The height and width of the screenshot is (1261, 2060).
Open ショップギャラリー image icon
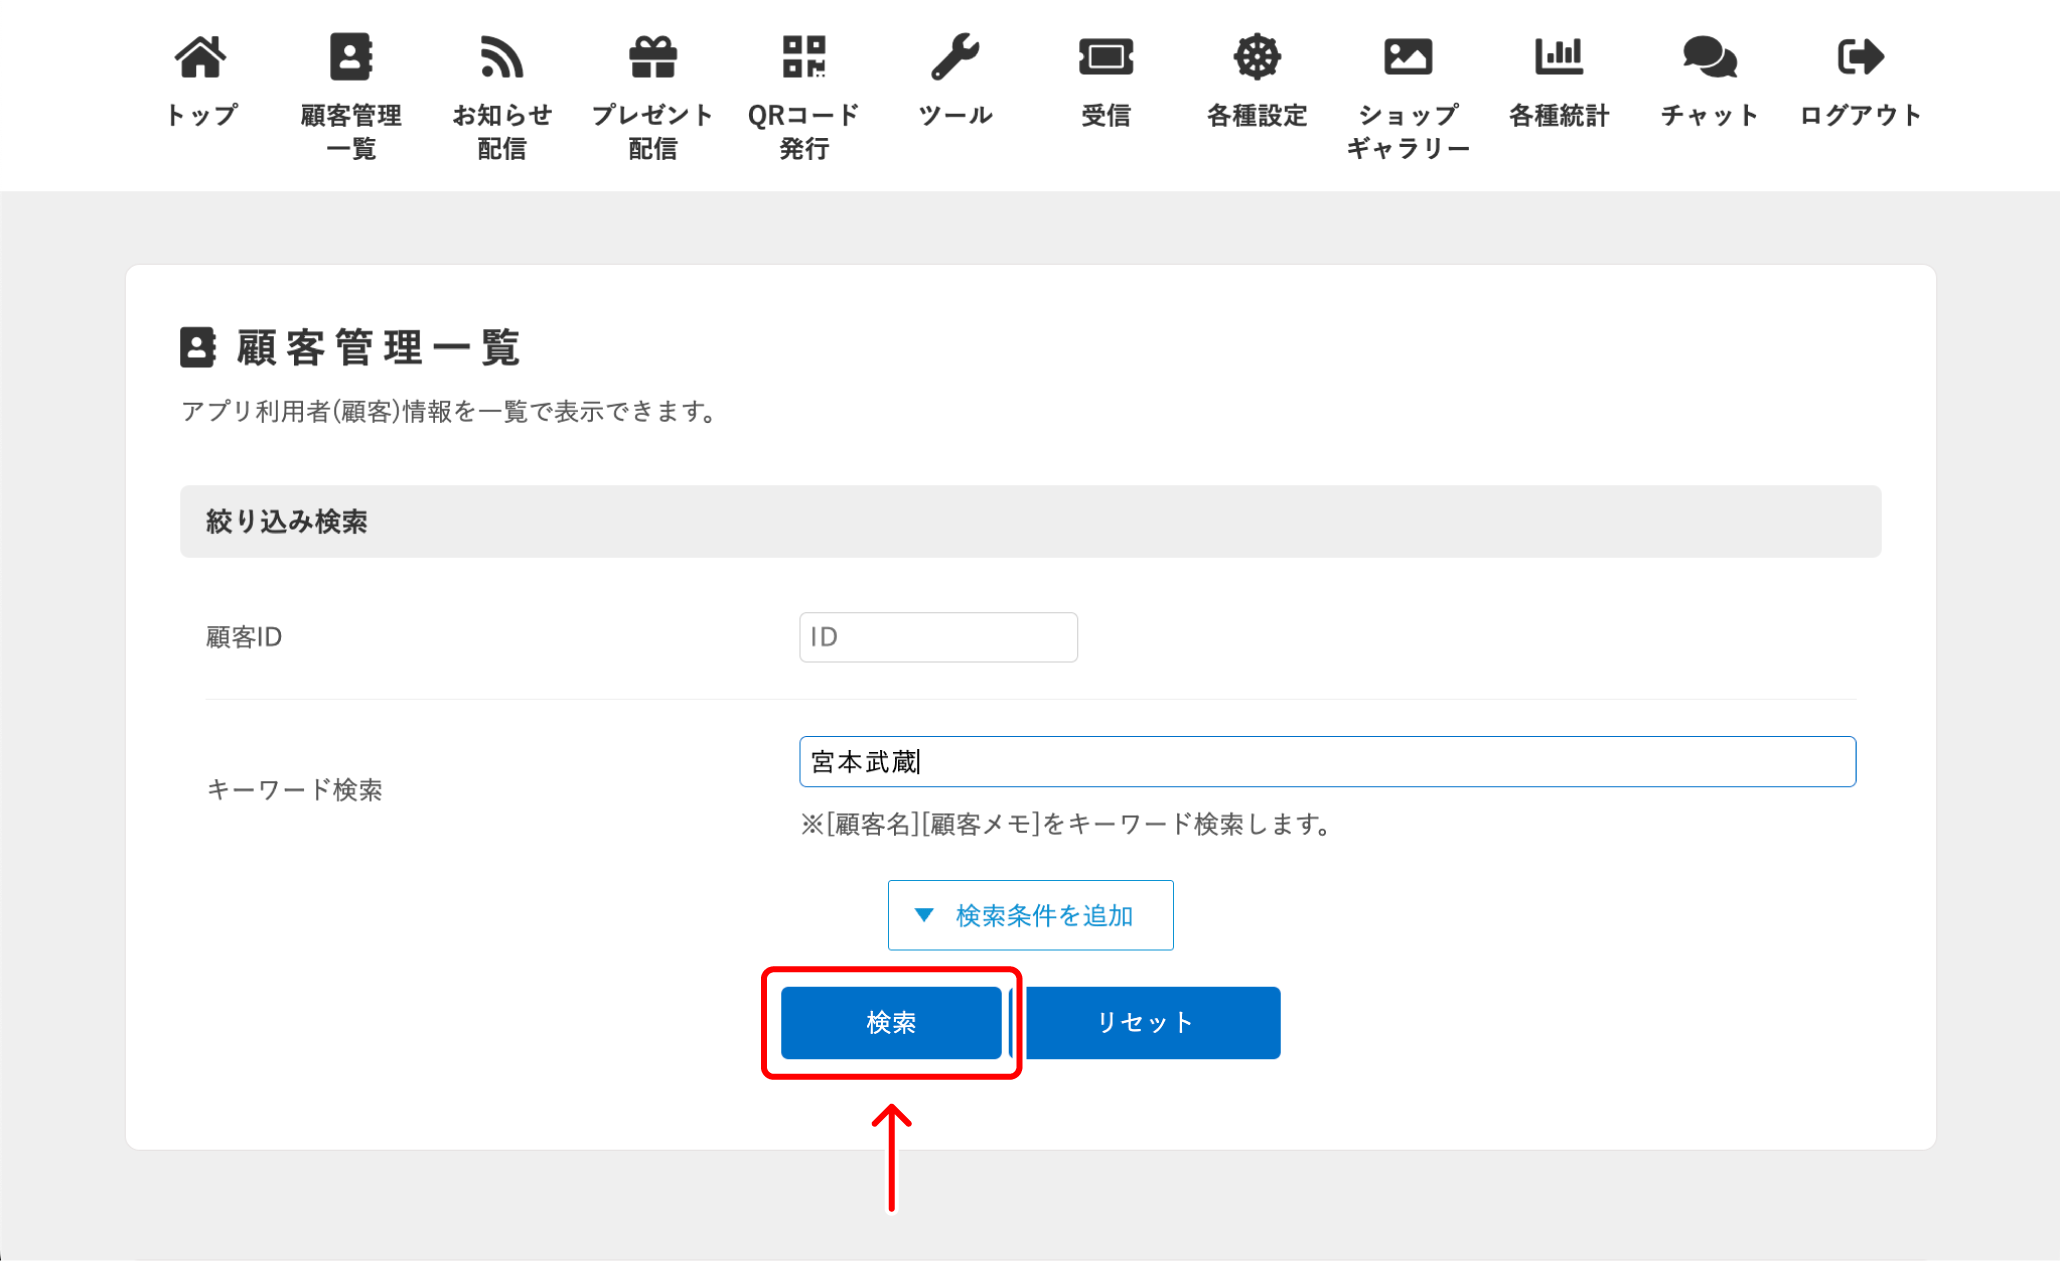click(x=1407, y=57)
